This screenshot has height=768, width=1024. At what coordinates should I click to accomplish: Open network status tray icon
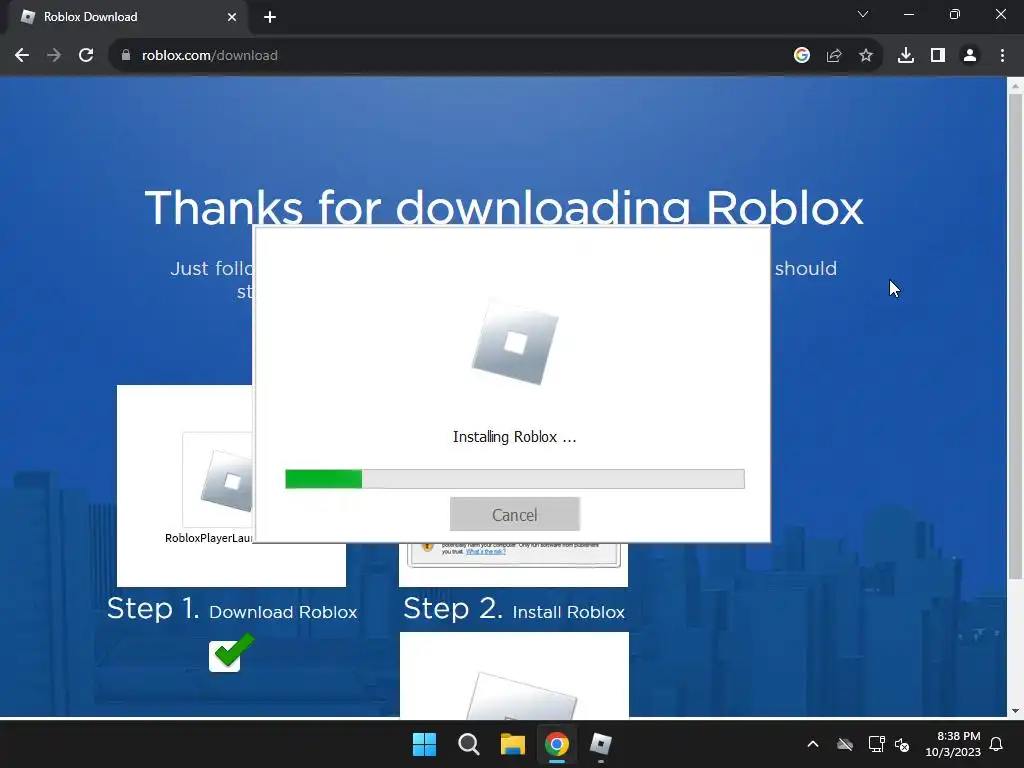pyautogui.click(x=876, y=744)
